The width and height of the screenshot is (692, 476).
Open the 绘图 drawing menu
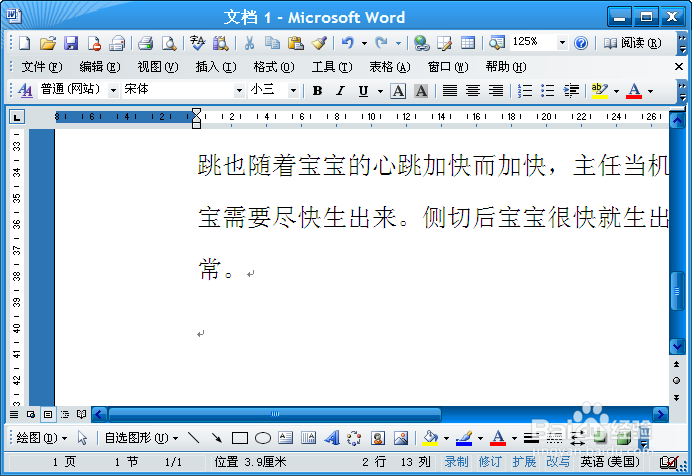[41, 438]
